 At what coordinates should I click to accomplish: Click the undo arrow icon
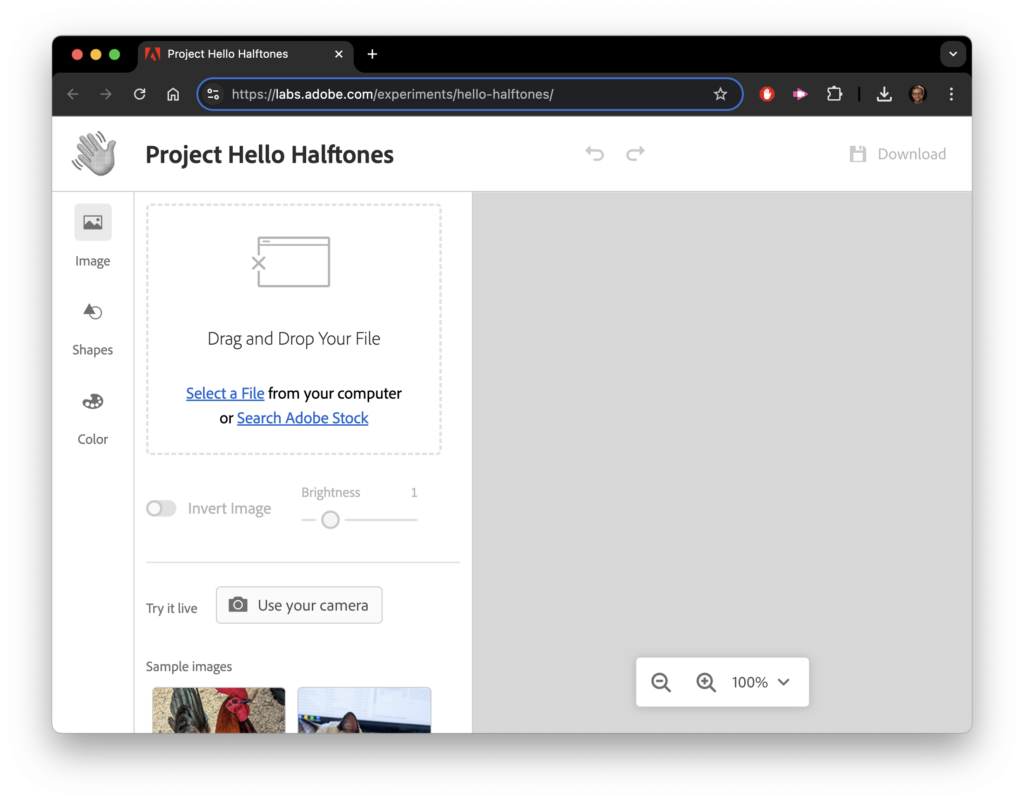tap(594, 153)
